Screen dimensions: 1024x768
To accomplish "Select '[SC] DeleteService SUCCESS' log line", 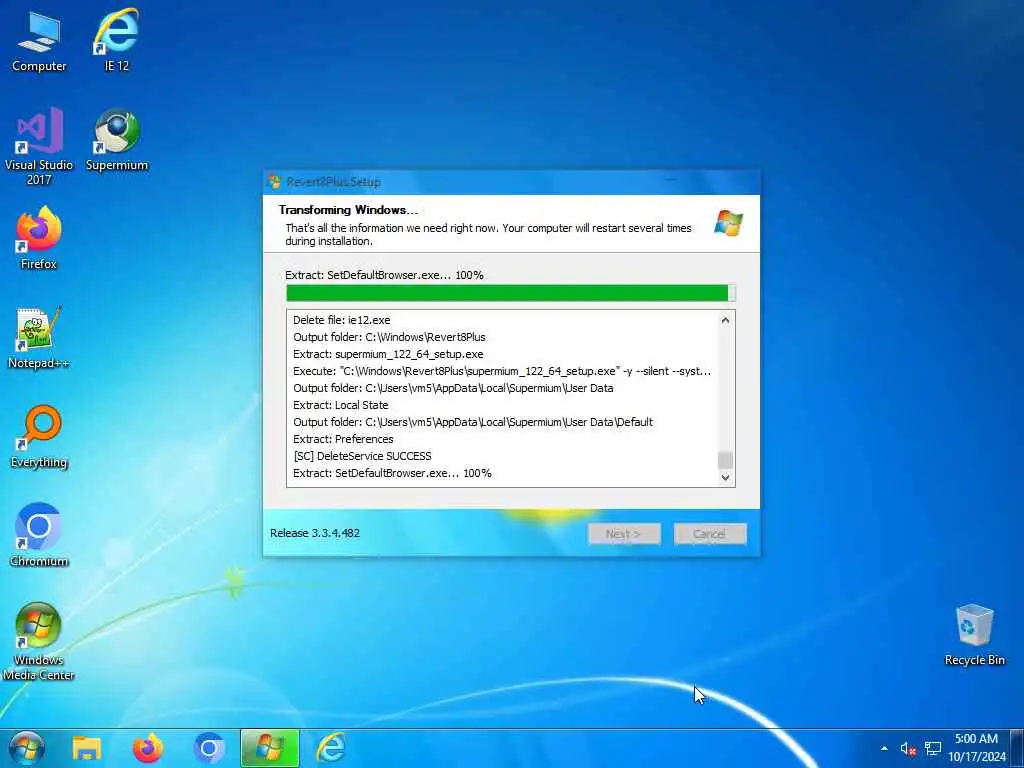I will point(362,456).
